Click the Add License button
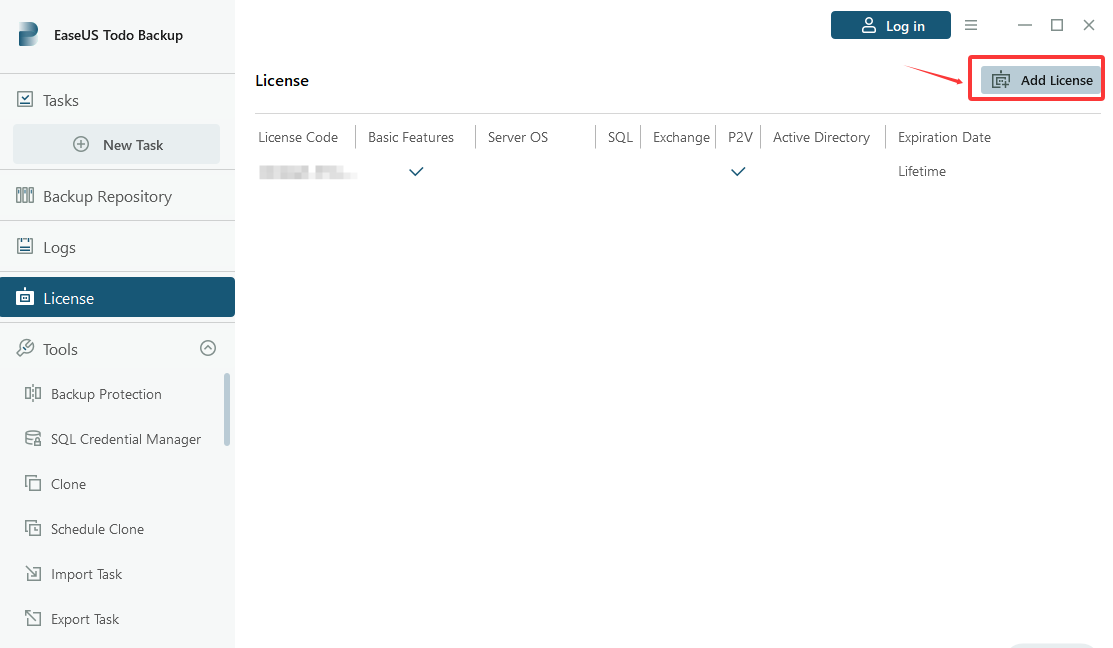Screen dimensions: 1113x648 point(1041,80)
